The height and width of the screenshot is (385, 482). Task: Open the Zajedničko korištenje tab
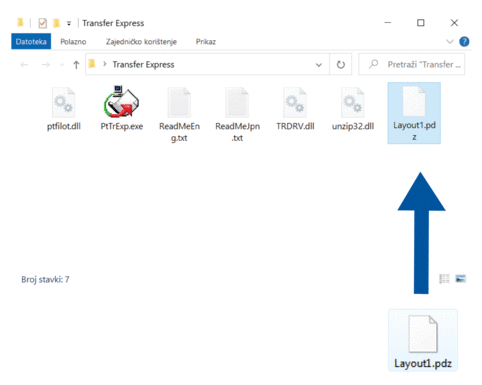[141, 42]
